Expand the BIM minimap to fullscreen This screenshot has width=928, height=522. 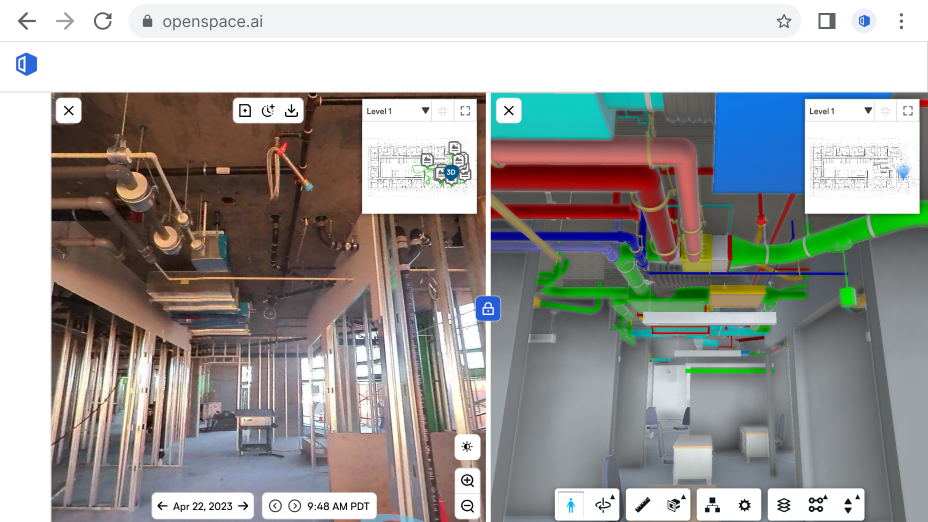(x=907, y=111)
